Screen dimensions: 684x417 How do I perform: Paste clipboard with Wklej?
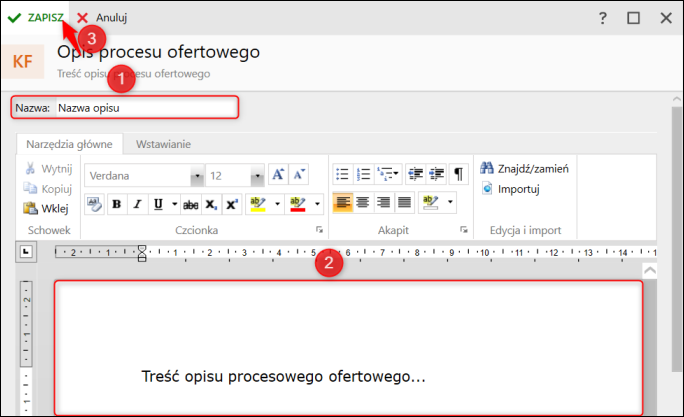(x=46, y=208)
